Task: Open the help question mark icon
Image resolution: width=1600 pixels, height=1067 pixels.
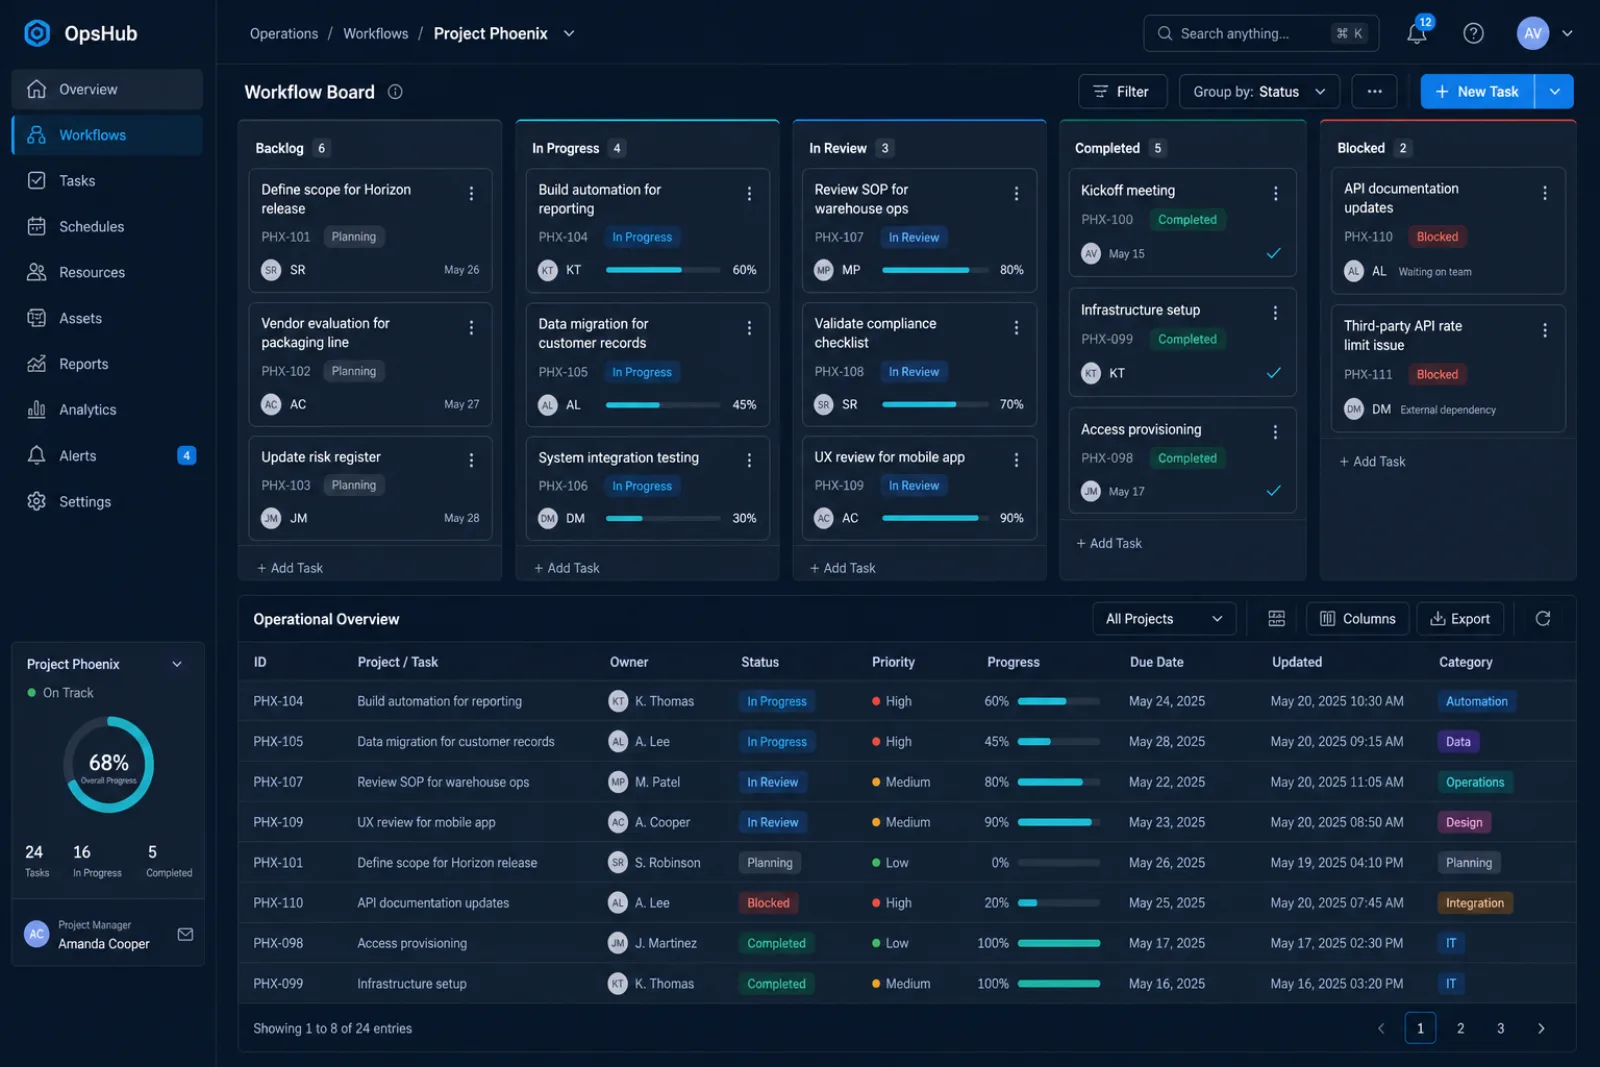Action: (1473, 33)
